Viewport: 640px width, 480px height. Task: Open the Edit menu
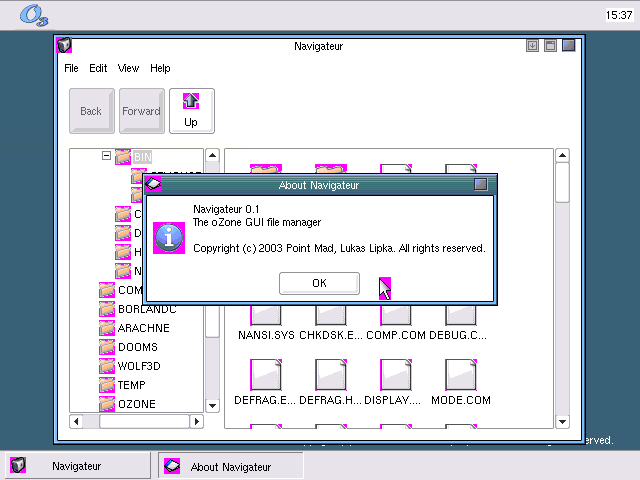[98, 68]
